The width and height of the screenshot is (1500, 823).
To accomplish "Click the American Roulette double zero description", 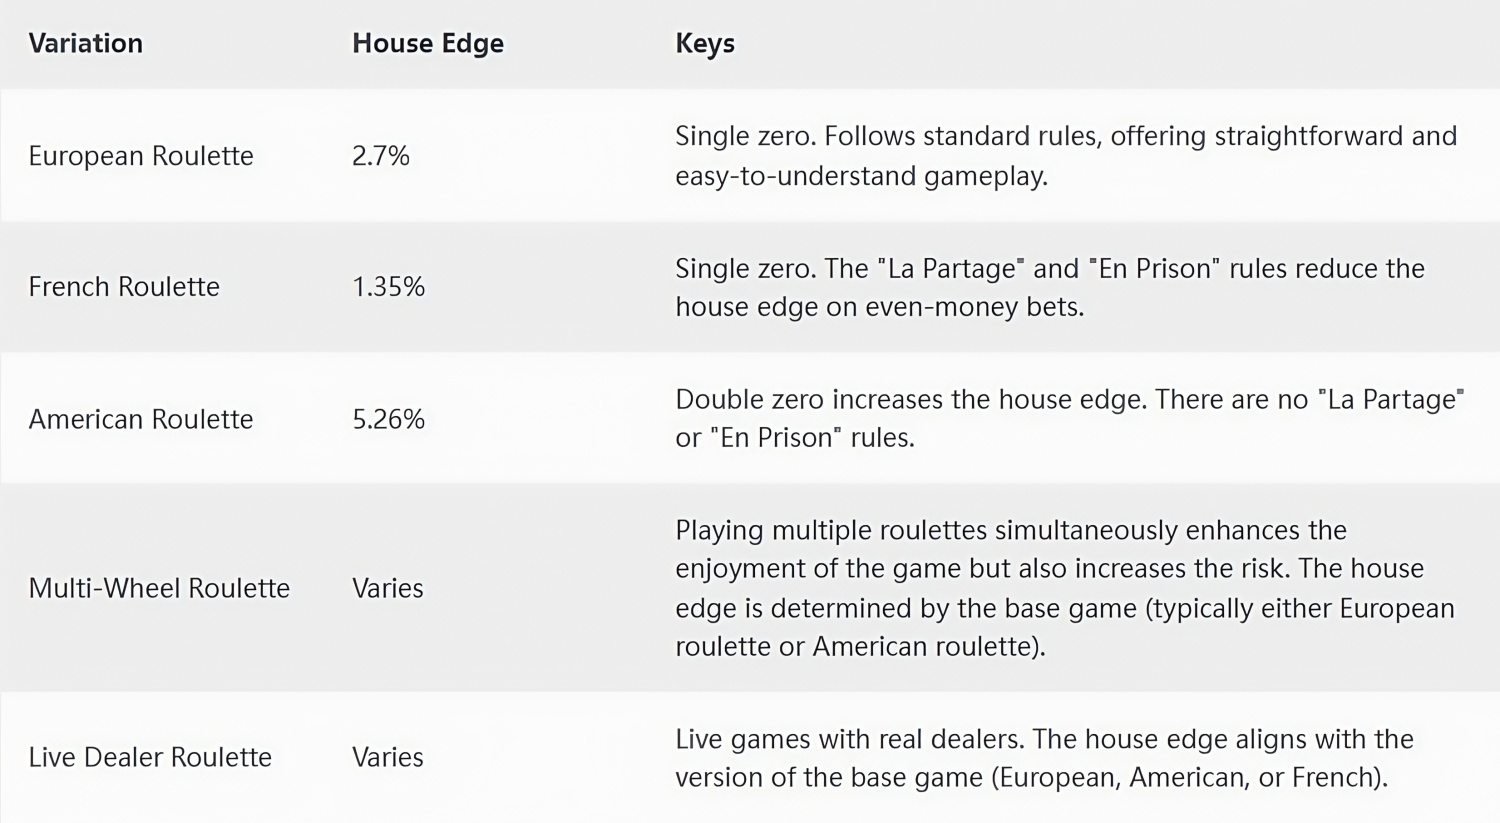I will [x=1070, y=418].
